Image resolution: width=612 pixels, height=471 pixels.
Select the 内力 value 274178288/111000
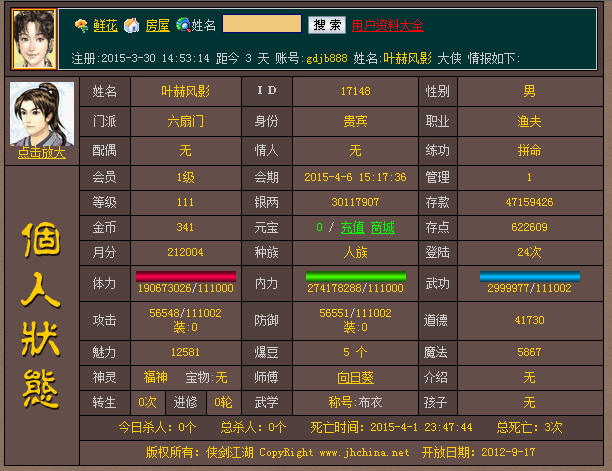[356, 288]
